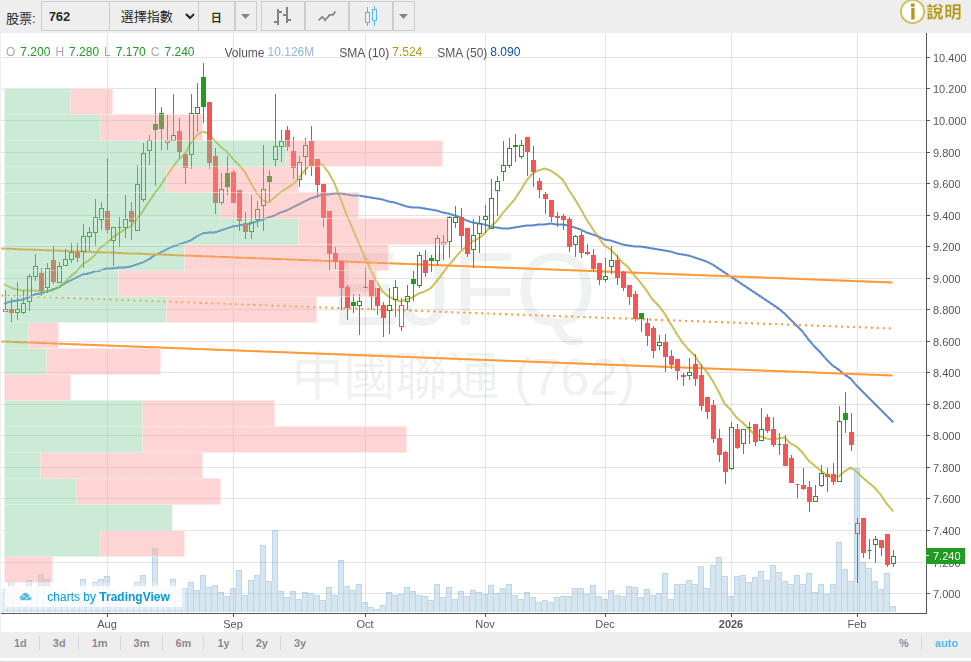
Task: Click the Sep label on time axis
Action: click(x=233, y=624)
